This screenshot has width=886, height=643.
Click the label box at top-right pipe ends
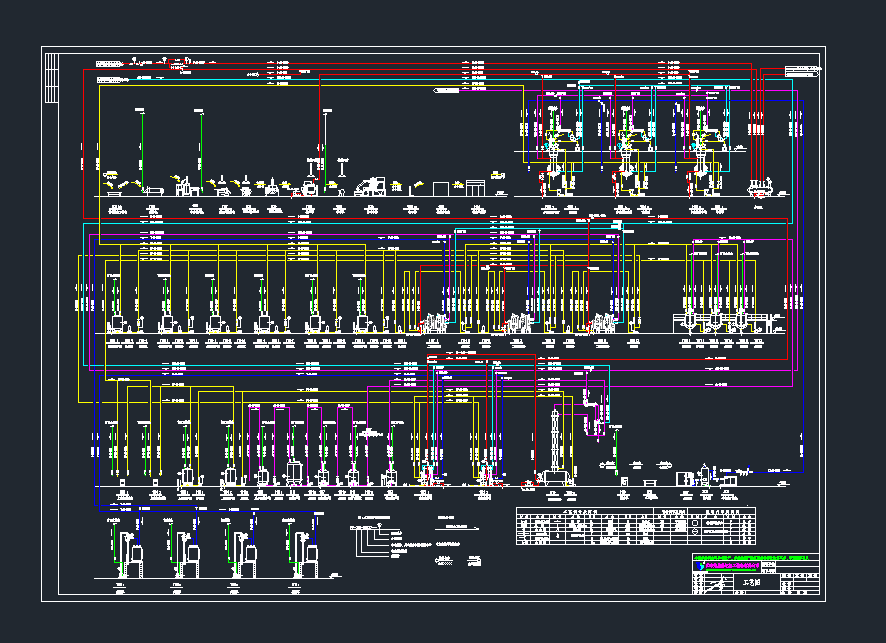click(x=802, y=71)
